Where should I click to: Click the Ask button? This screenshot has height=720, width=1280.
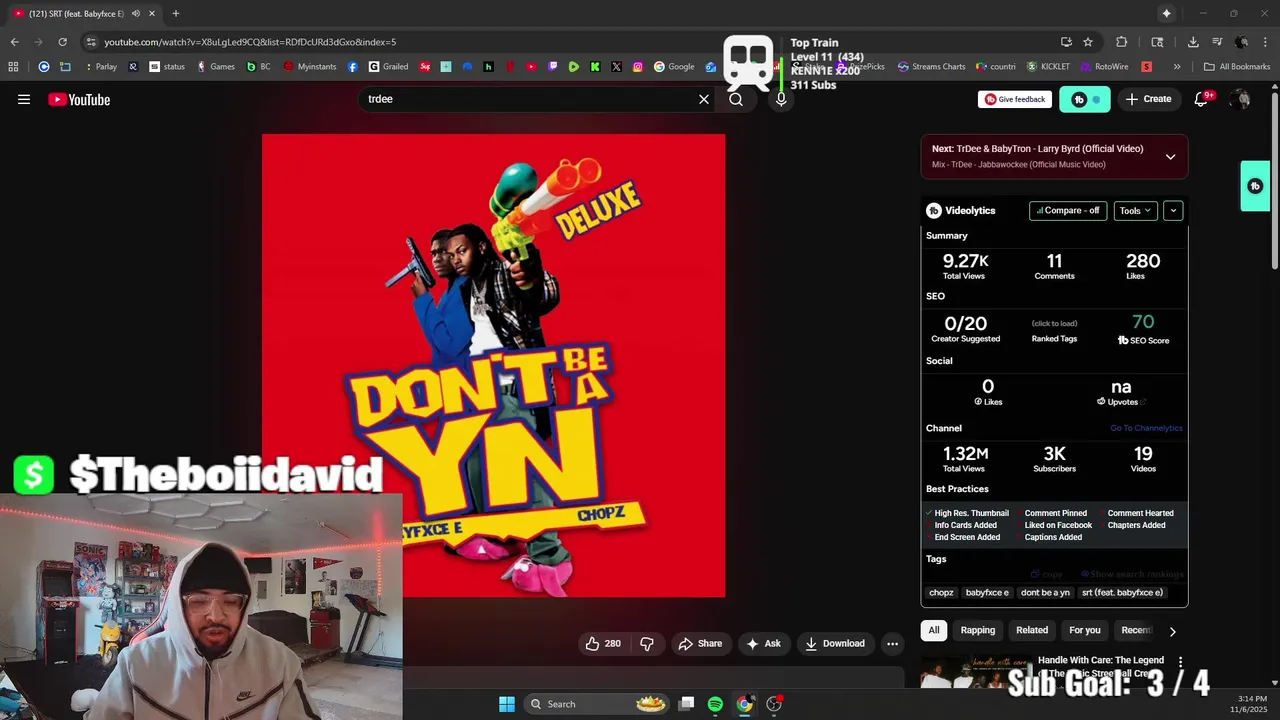[x=763, y=643]
